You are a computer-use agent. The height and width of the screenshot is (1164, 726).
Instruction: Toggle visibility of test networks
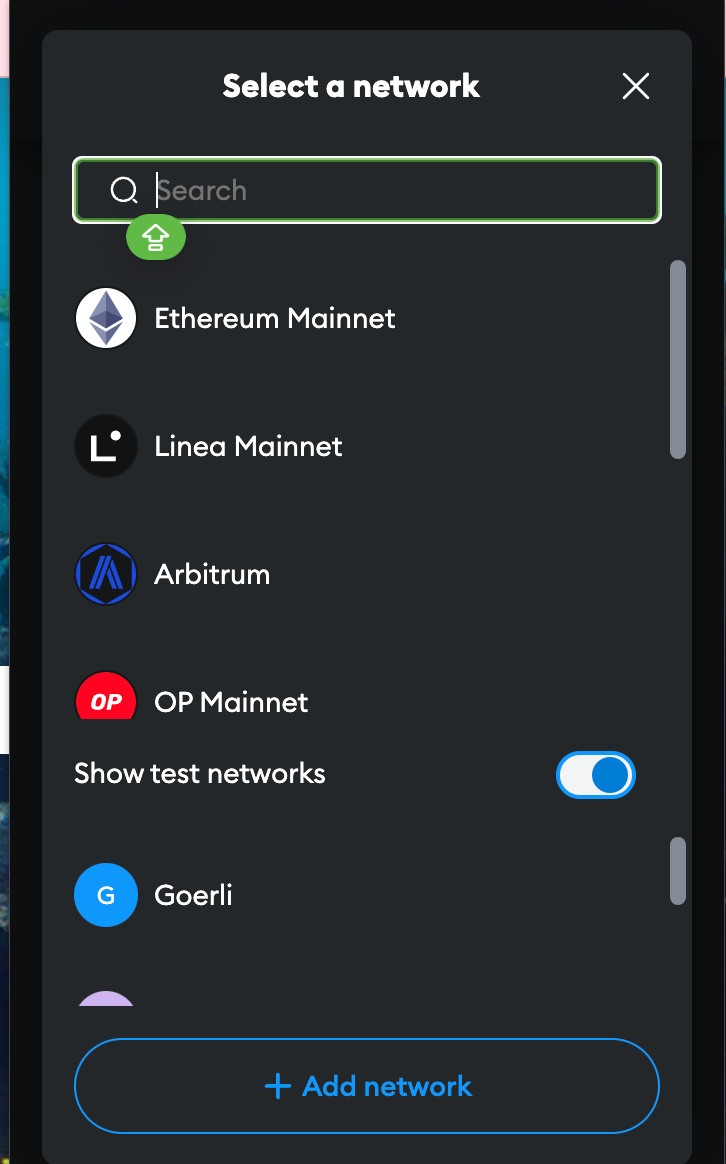click(596, 775)
